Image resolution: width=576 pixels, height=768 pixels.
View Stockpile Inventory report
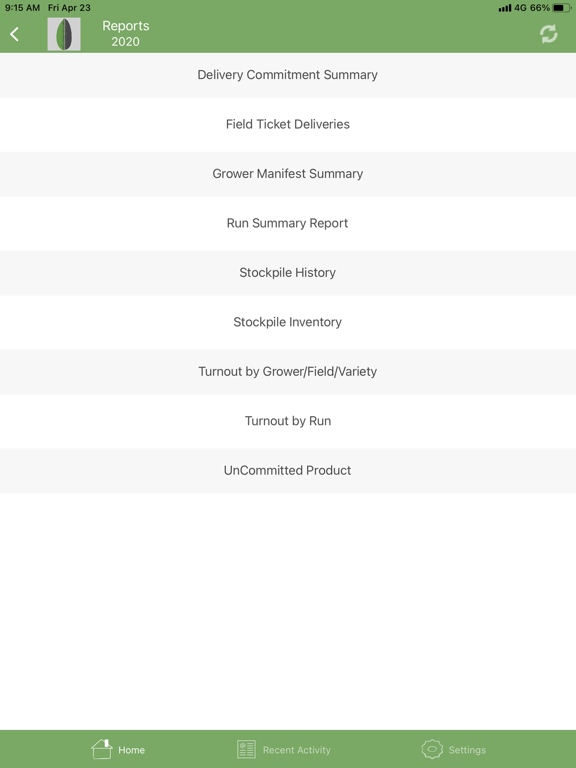click(288, 322)
